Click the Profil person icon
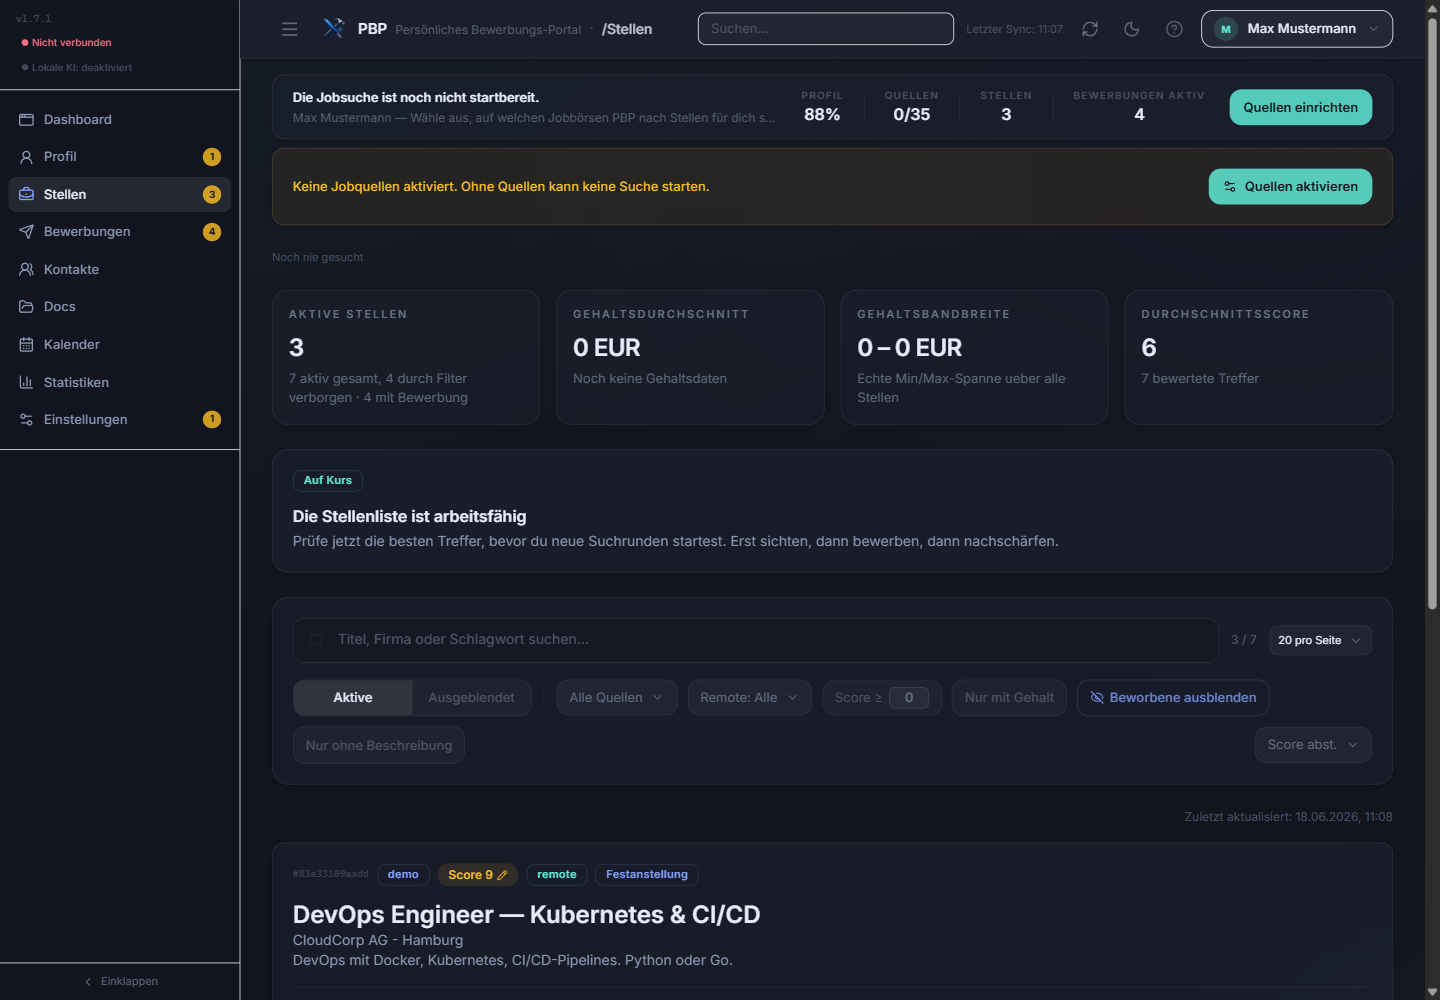Image resolution: width=1440 pixels, height=1000 pixels. click(x=26, y=157)
